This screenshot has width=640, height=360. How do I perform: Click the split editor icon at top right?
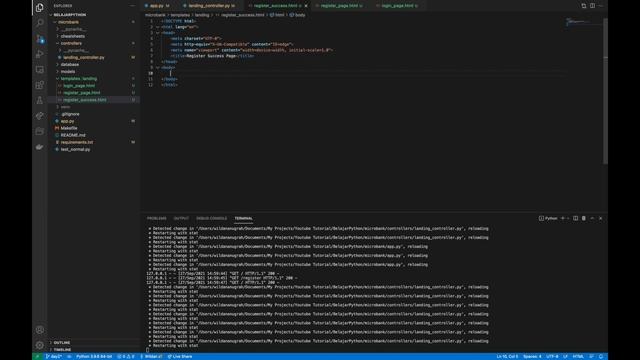[x=592, y=6]
